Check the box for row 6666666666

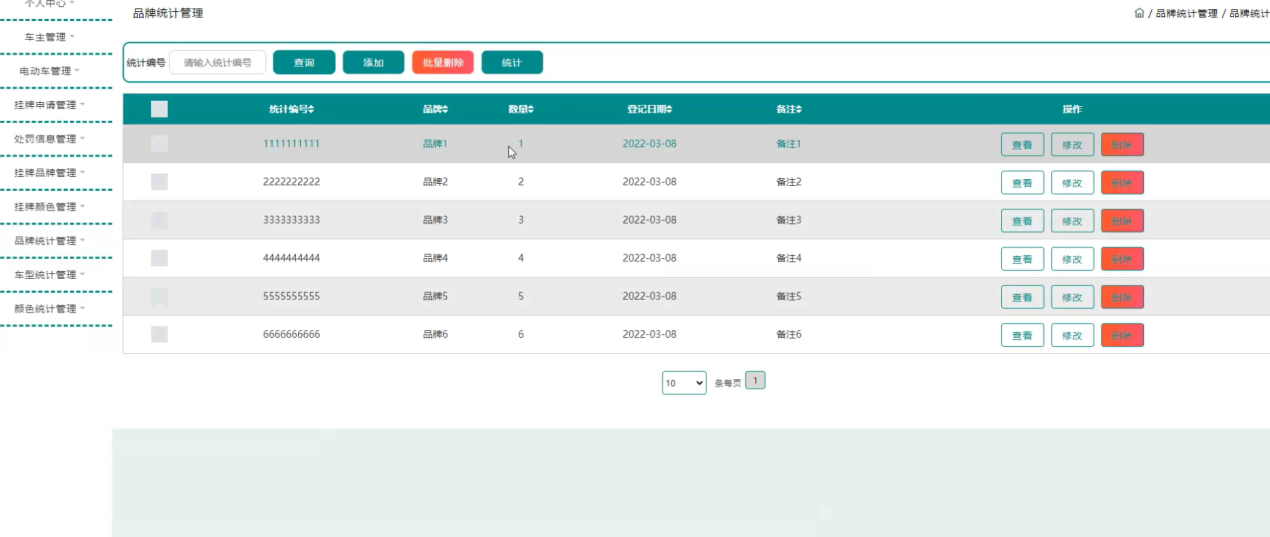point(159,334)
